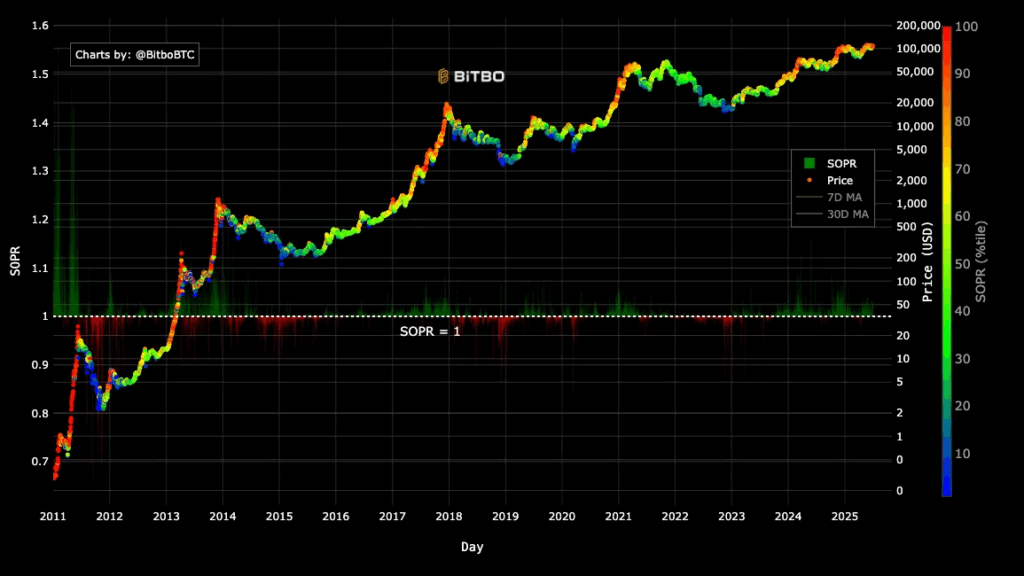1024x576 pixels.
Task: Click the 'Day' x-axis title
Action: point(473,547)
